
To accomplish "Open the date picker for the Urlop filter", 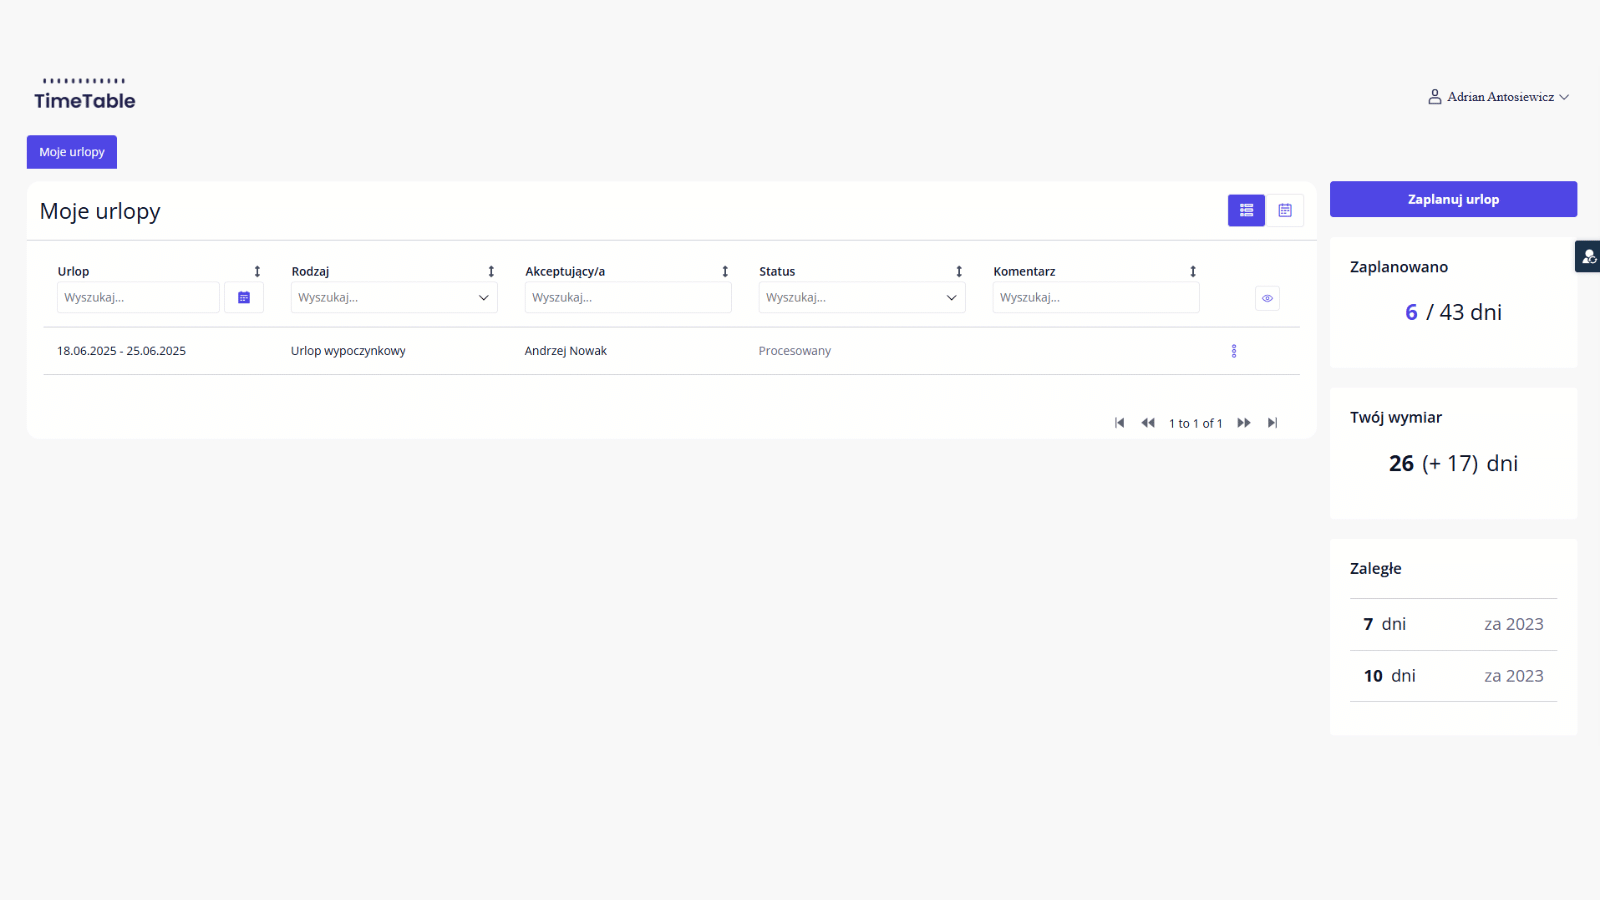I will pyautogui.click(x=244, y=297).
